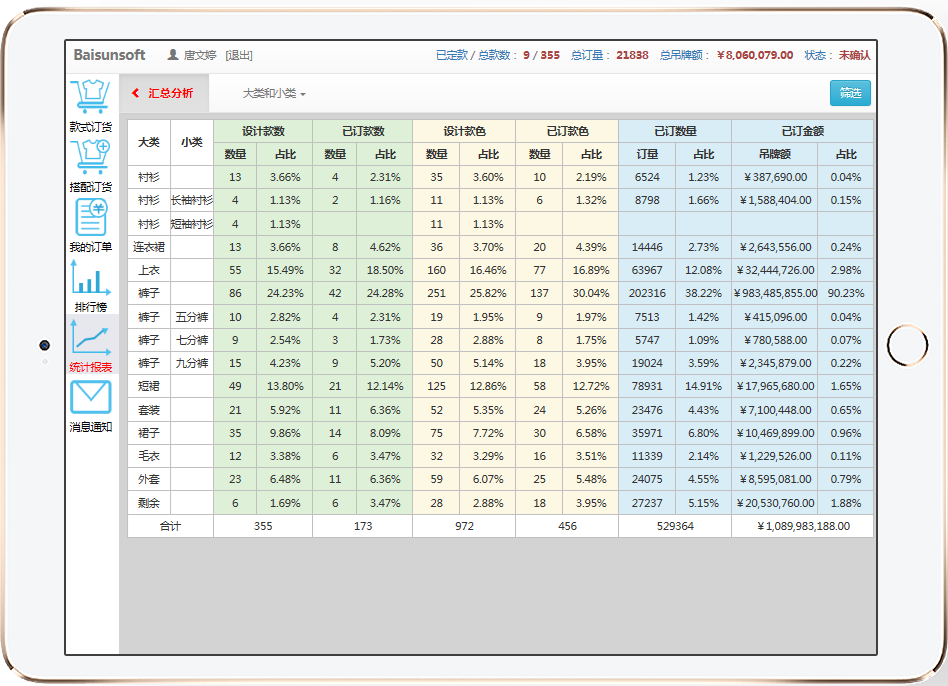The image size is (948, 686).
Task: Click the 筛选 filter button
Action: (850, 93)
